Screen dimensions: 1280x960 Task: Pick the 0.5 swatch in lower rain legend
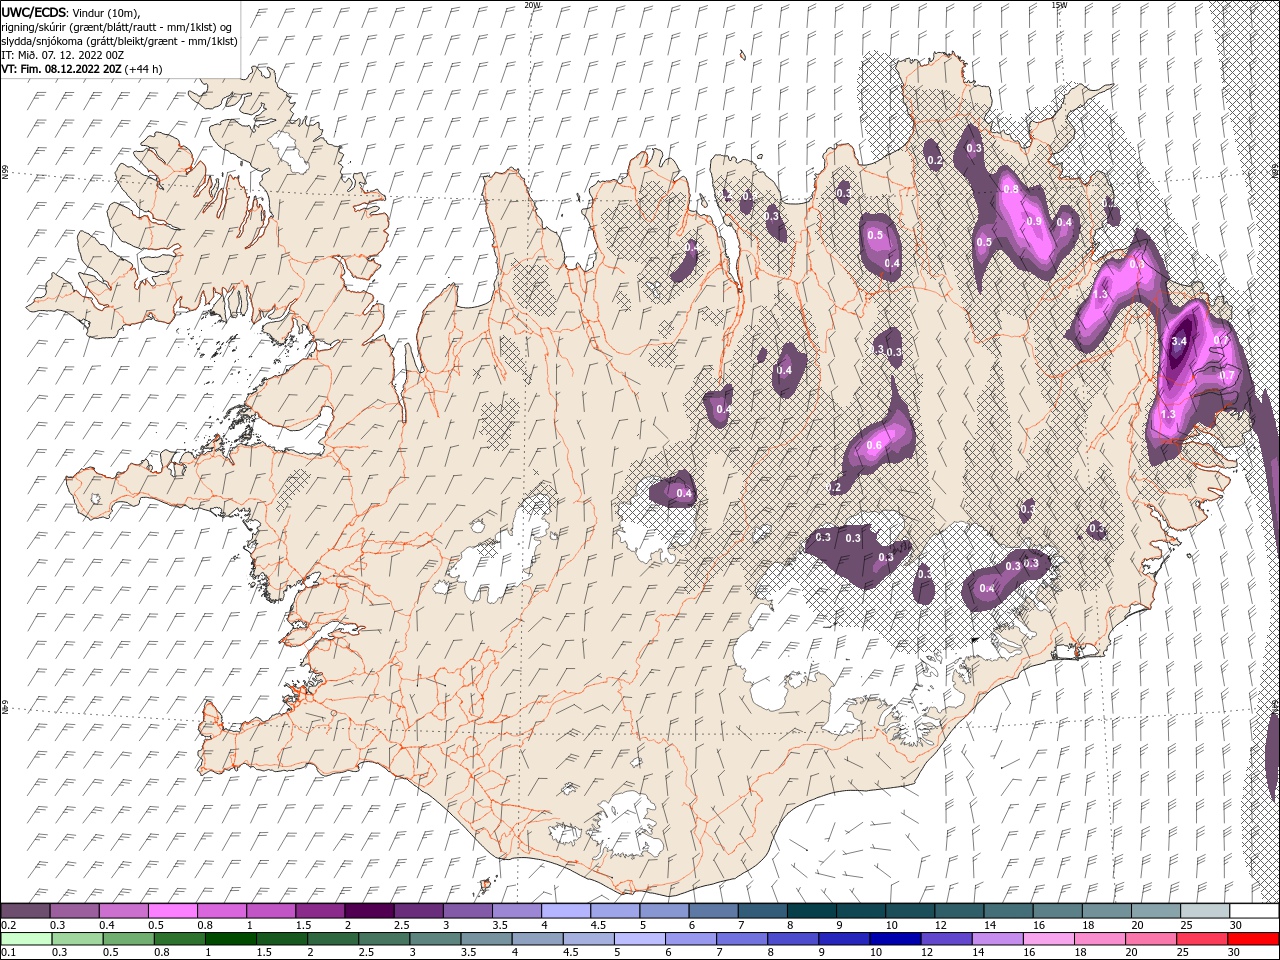pos(128,939)
